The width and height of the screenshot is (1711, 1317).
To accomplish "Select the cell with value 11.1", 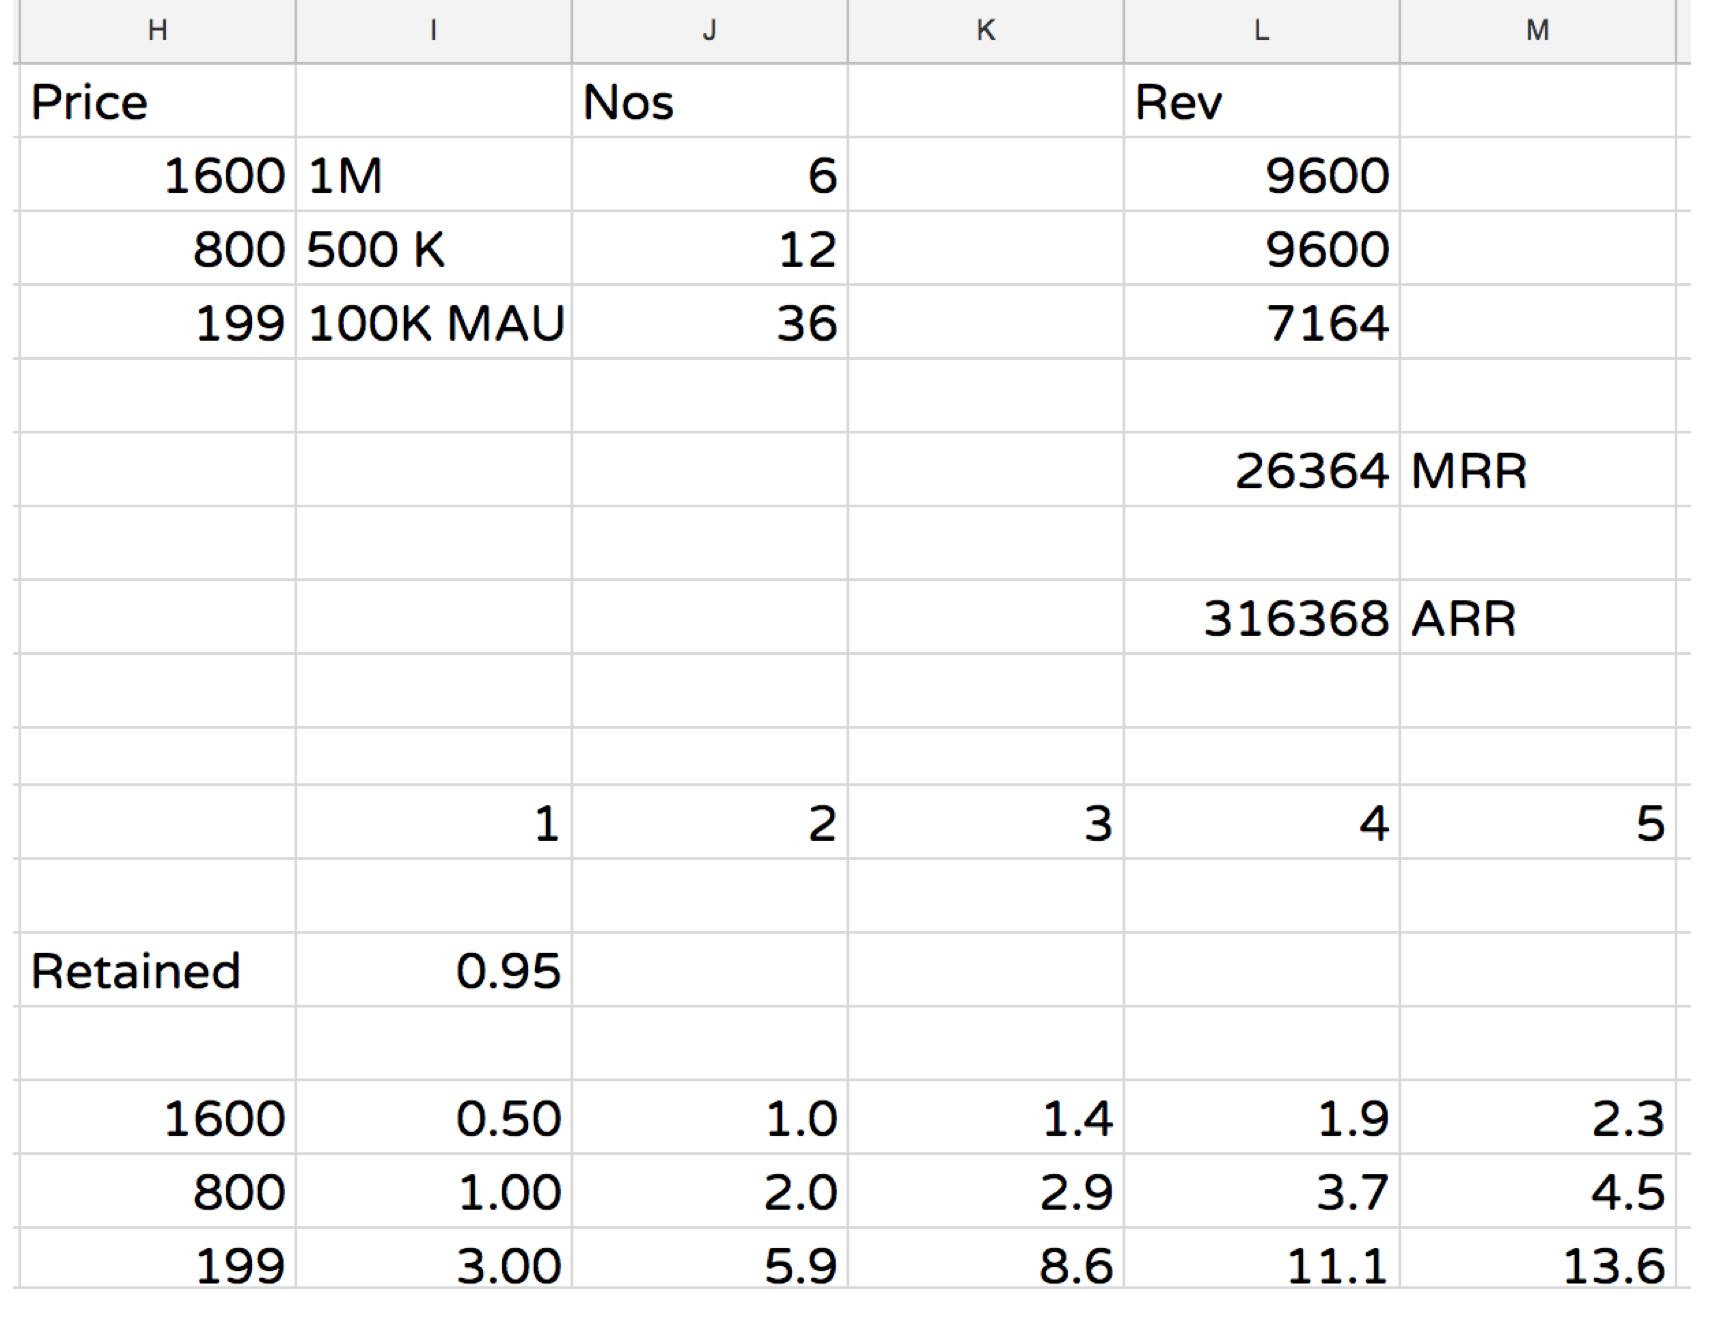I will [x=1262, y=1260].
